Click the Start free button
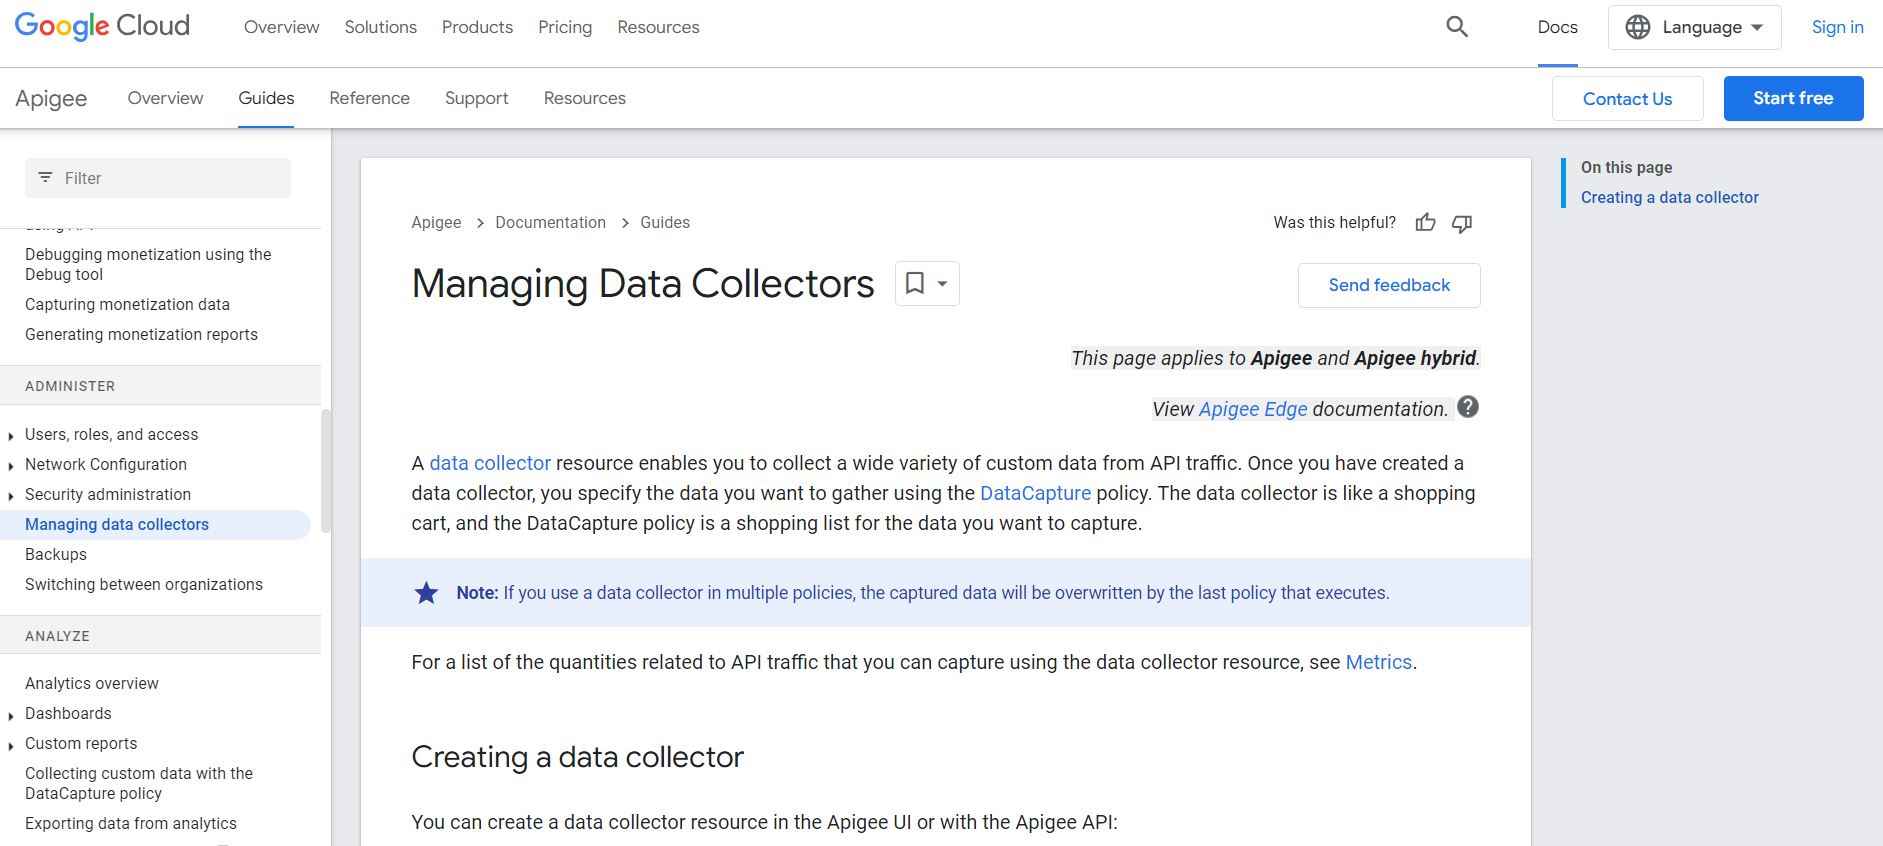Screen dimensions: 1883x846 1793,98
